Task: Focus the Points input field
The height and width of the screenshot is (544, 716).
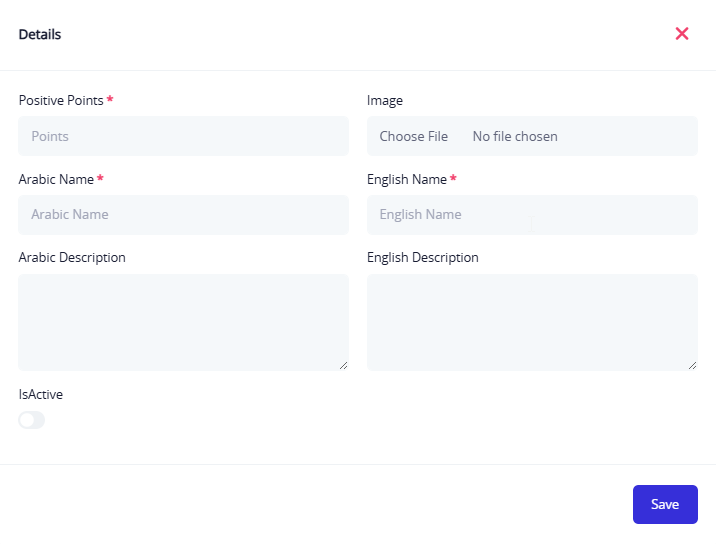Action: tap(183, 136)
